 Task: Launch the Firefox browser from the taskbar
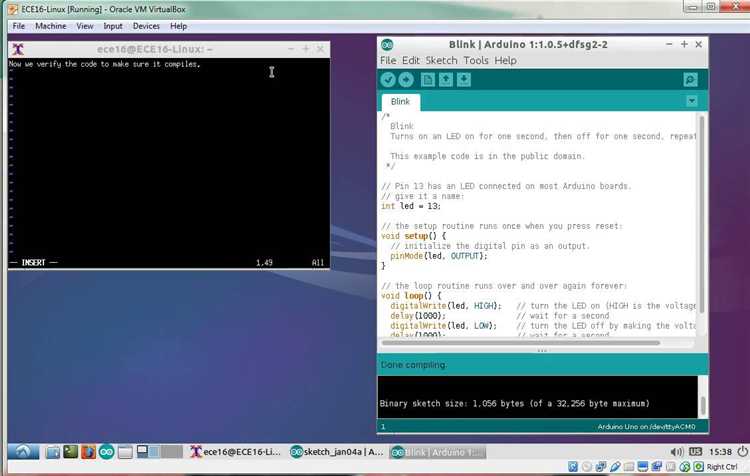[88, 452]
